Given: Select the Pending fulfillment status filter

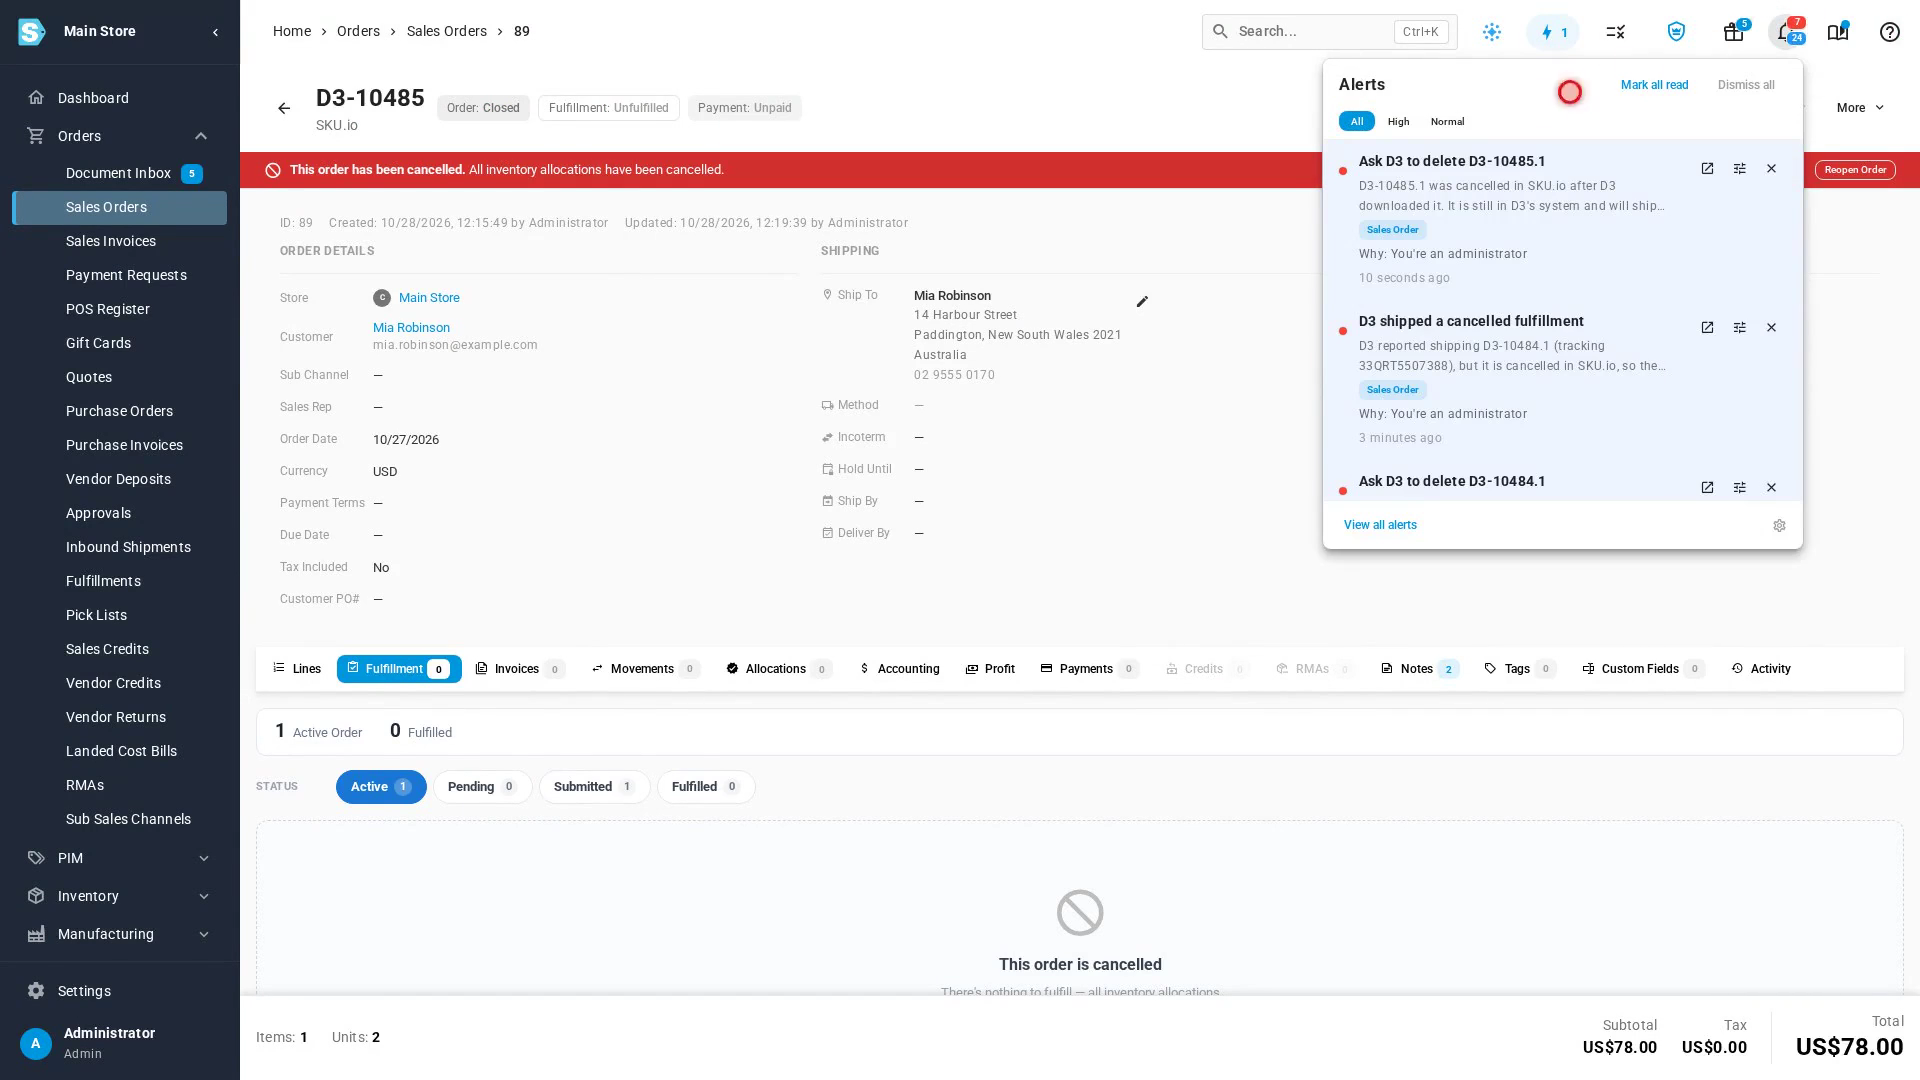Looking at the screenshot, I should point(482,787).
